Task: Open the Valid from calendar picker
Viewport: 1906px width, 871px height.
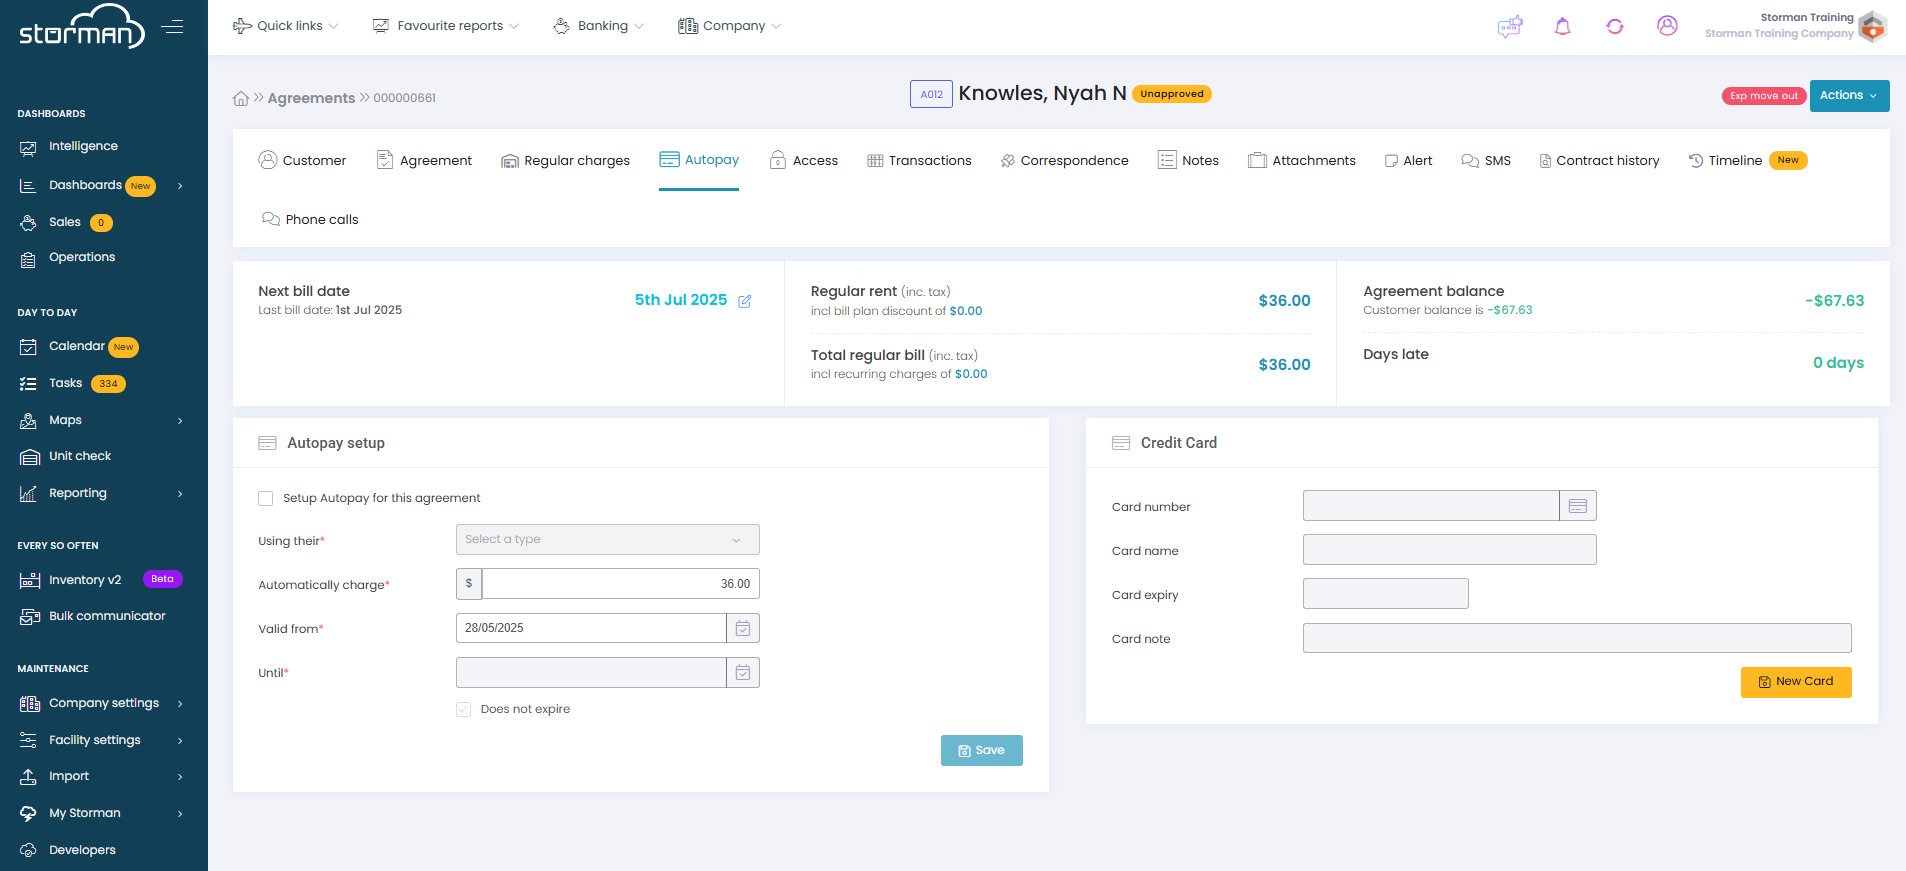Action: (x=743, y=628)
